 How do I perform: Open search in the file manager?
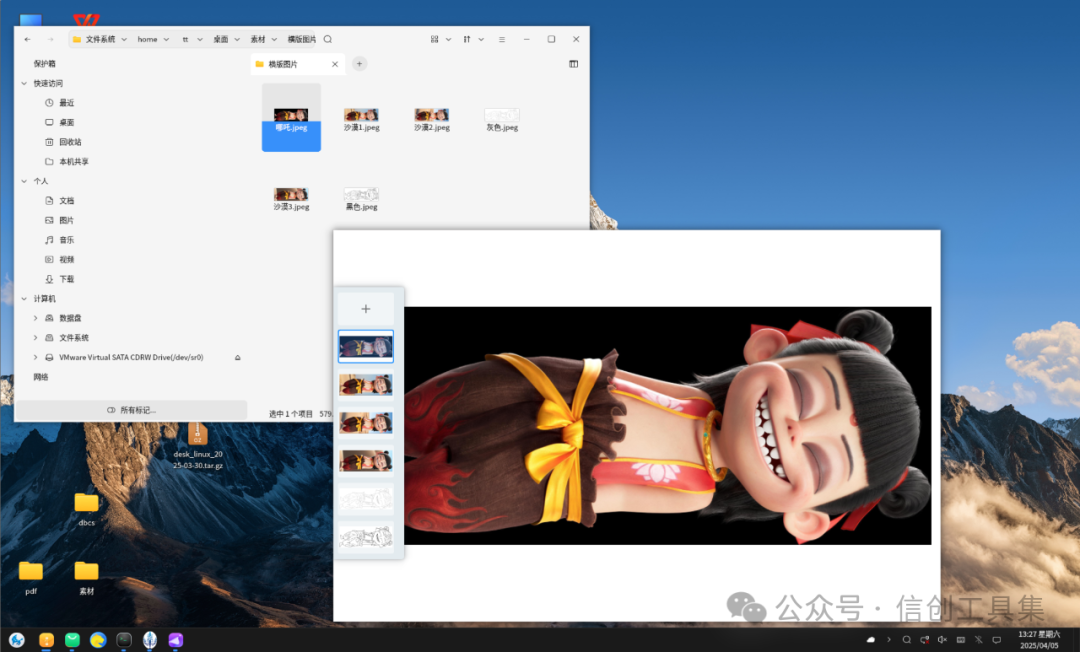[x=328, y=39]
